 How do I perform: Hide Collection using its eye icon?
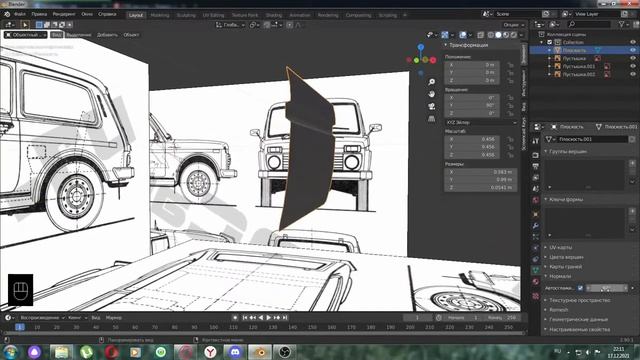coord(633,42)
